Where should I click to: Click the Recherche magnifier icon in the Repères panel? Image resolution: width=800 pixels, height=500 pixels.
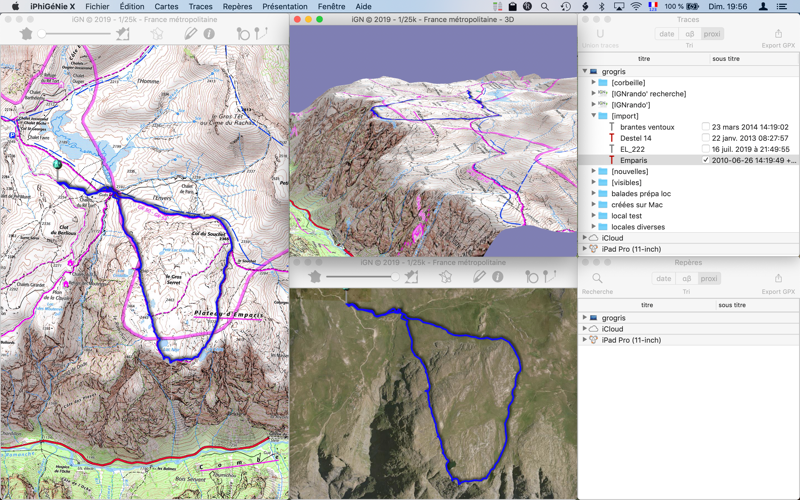coord(597,279)
